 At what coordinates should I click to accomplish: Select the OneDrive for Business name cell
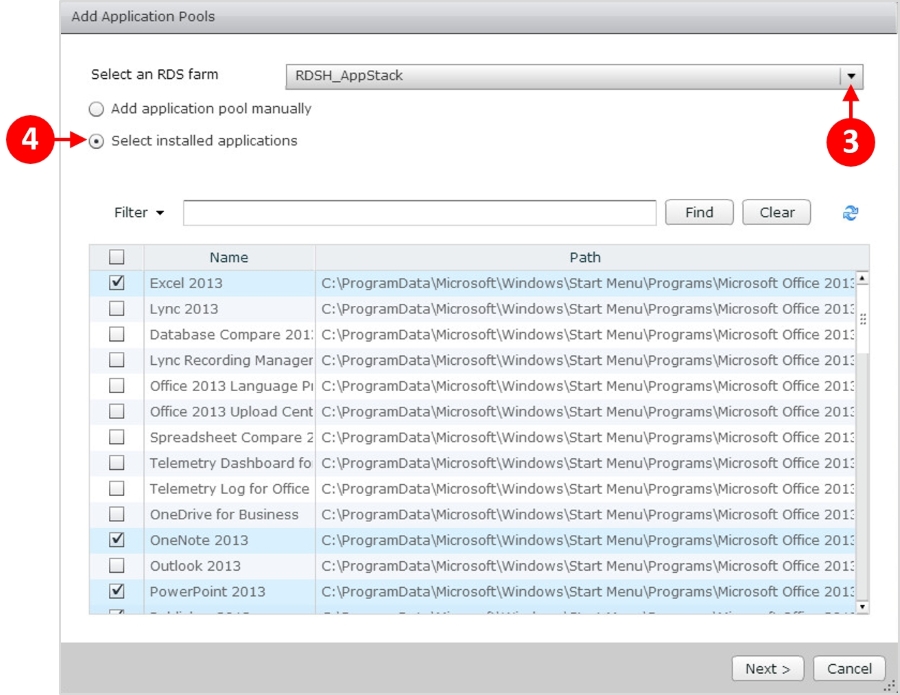tap(229, 514)
